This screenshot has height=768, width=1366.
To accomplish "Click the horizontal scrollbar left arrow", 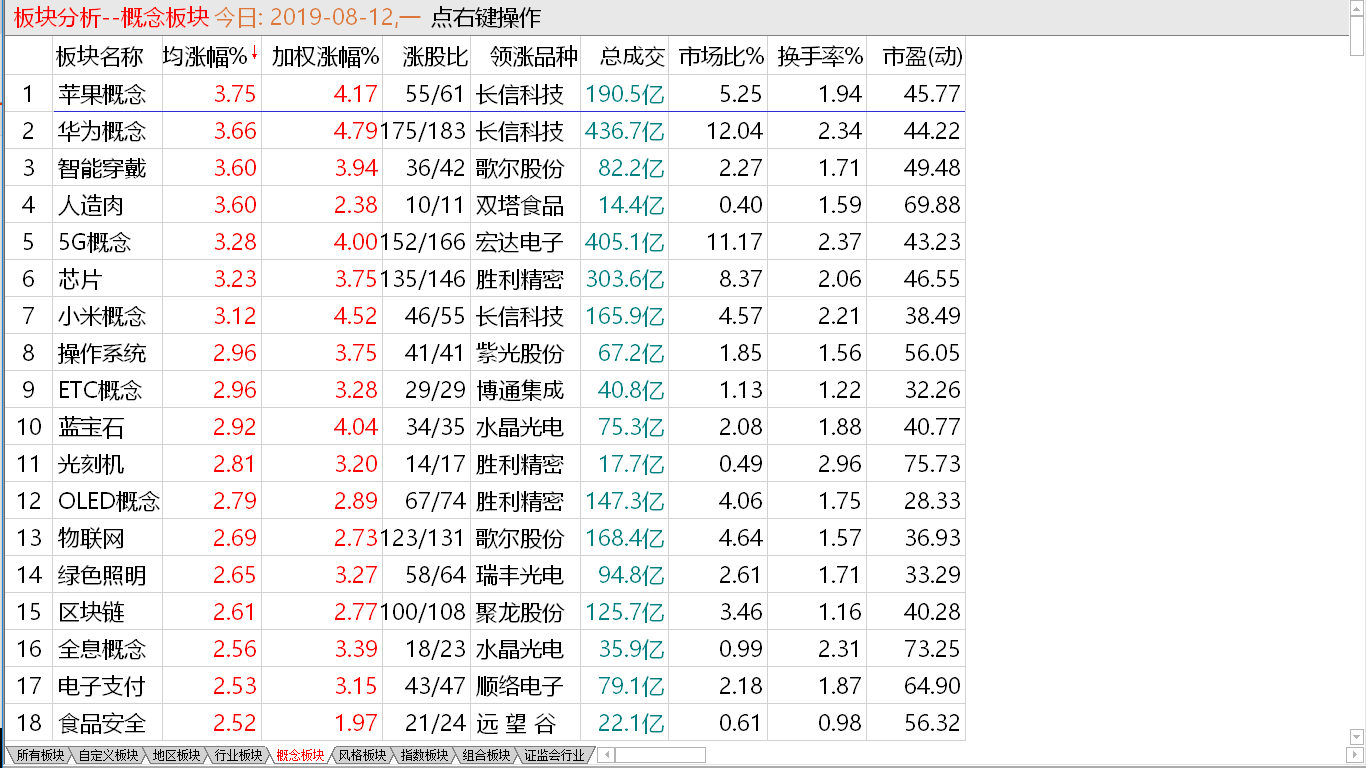I will click(605, 756).
